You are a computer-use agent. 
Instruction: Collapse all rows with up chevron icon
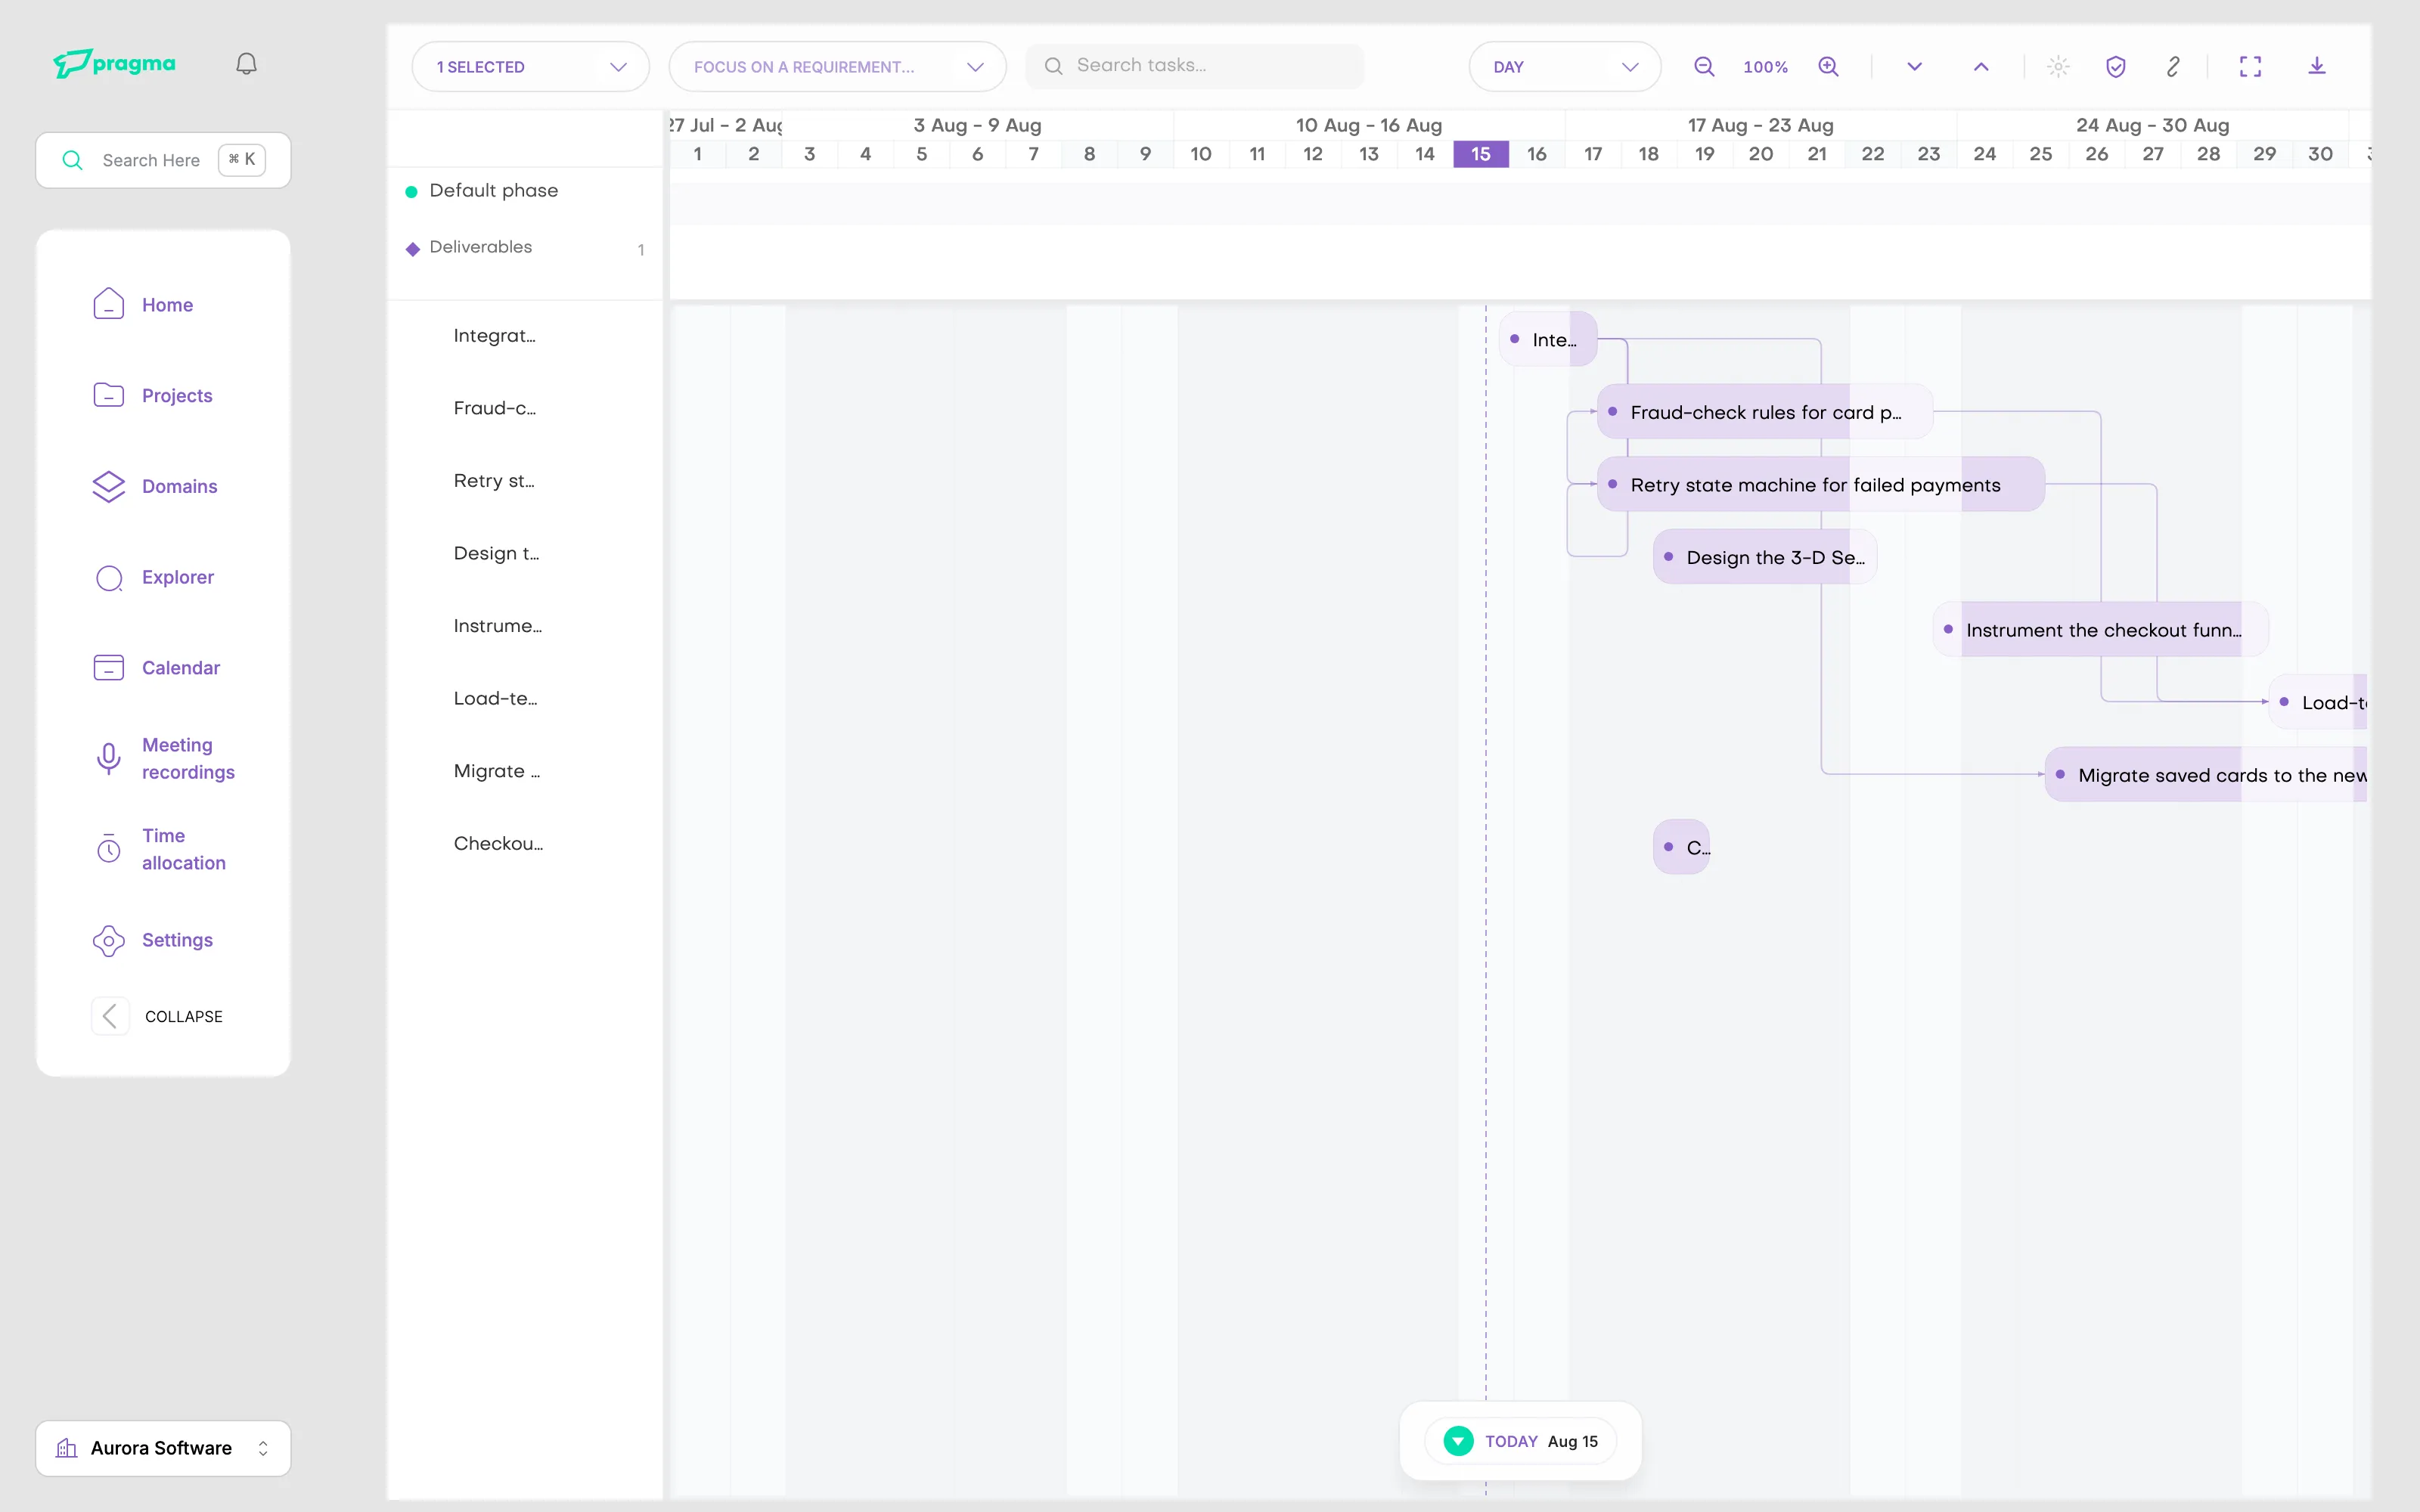point(1980,67)
